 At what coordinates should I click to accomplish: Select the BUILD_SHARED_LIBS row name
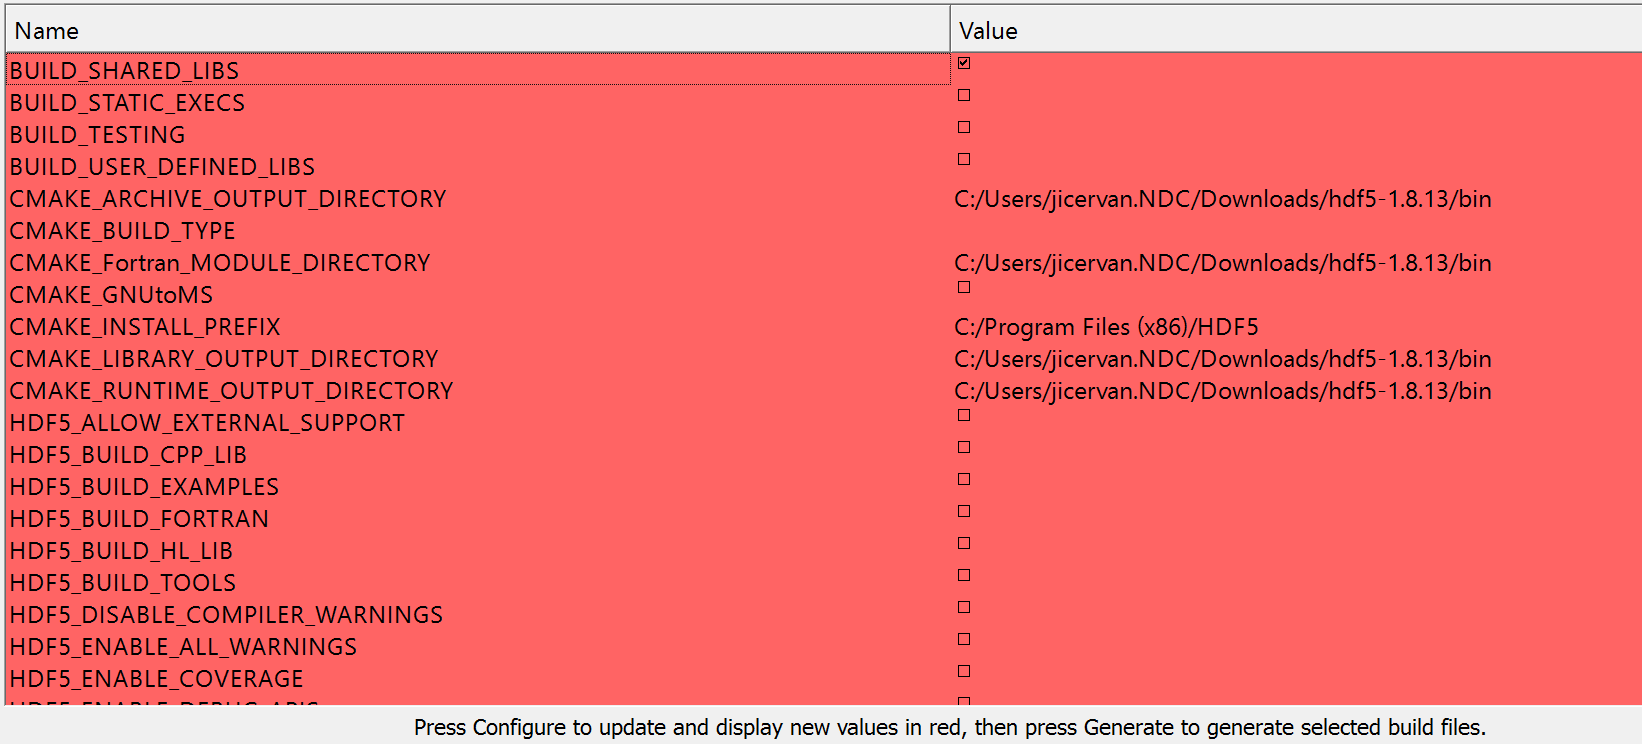(x=124, y=71)
